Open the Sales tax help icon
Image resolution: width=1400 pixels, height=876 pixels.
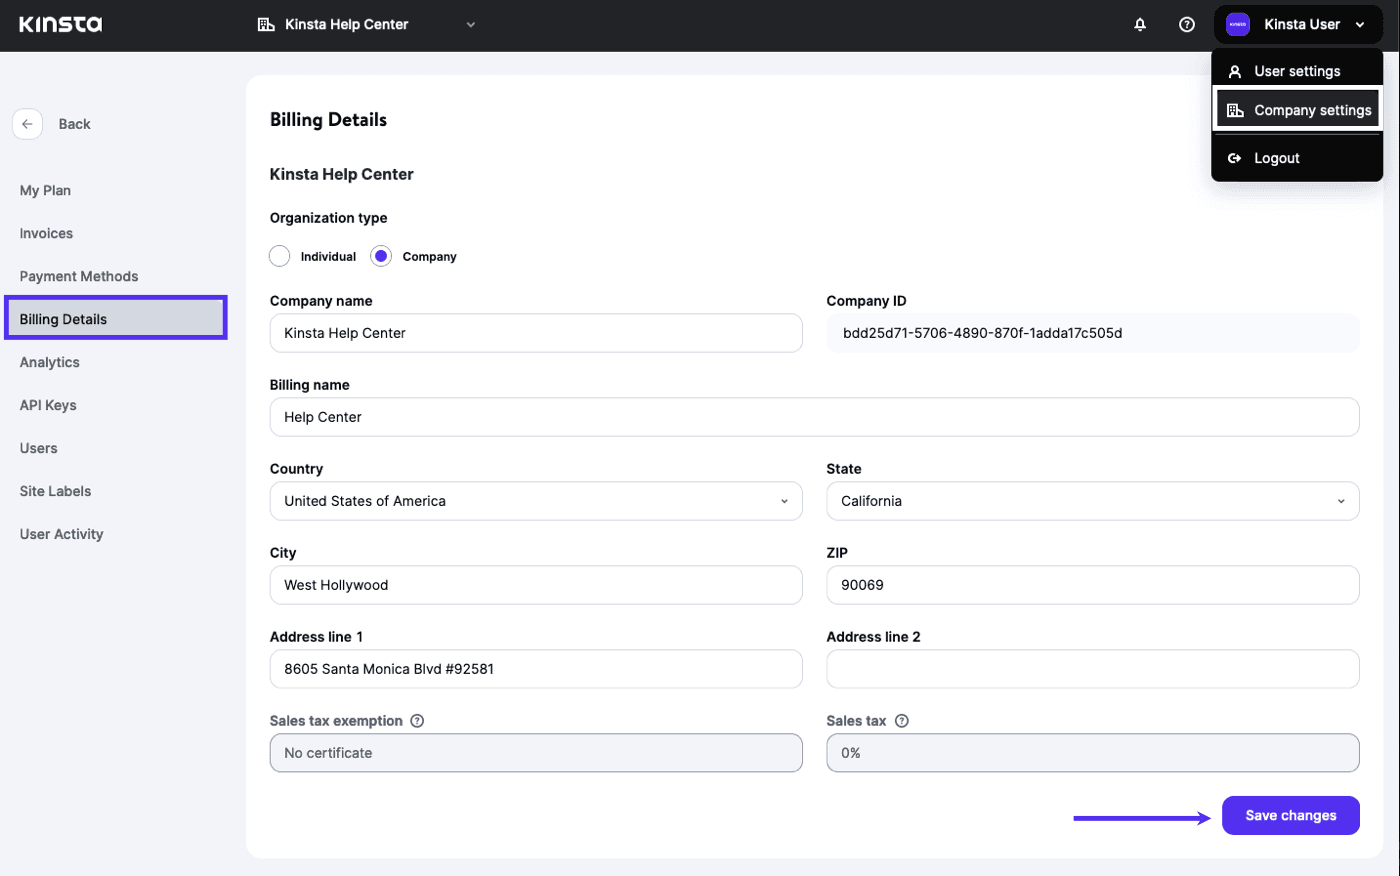[x=901, y=720]
